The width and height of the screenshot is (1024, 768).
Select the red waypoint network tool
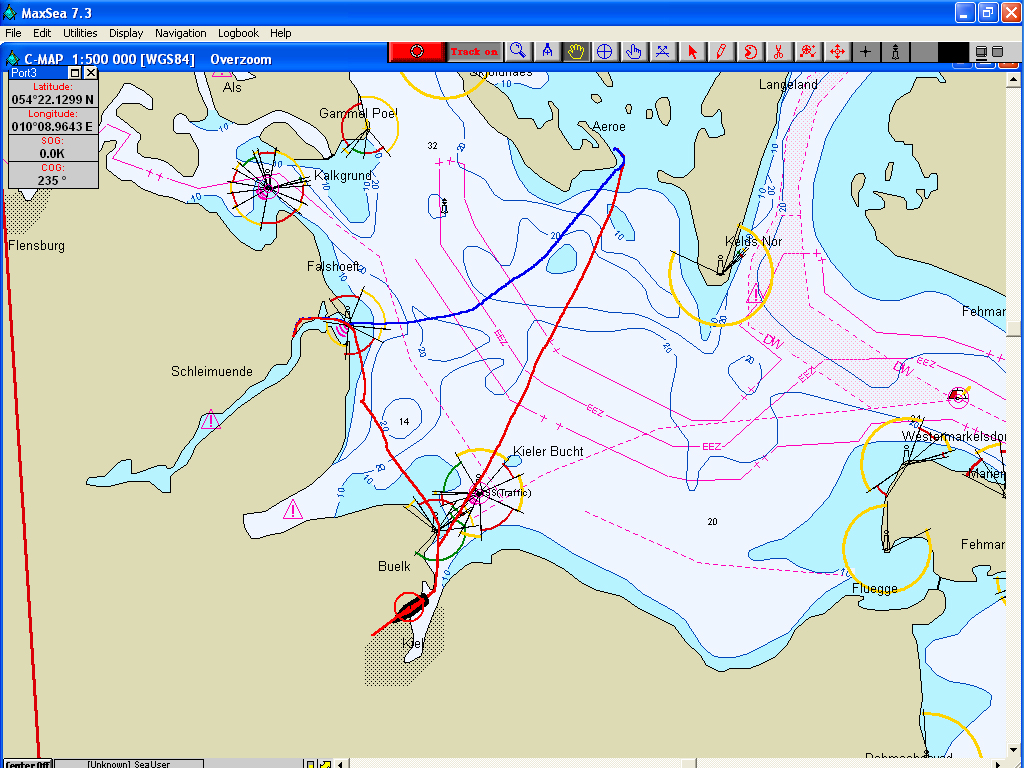808,52
